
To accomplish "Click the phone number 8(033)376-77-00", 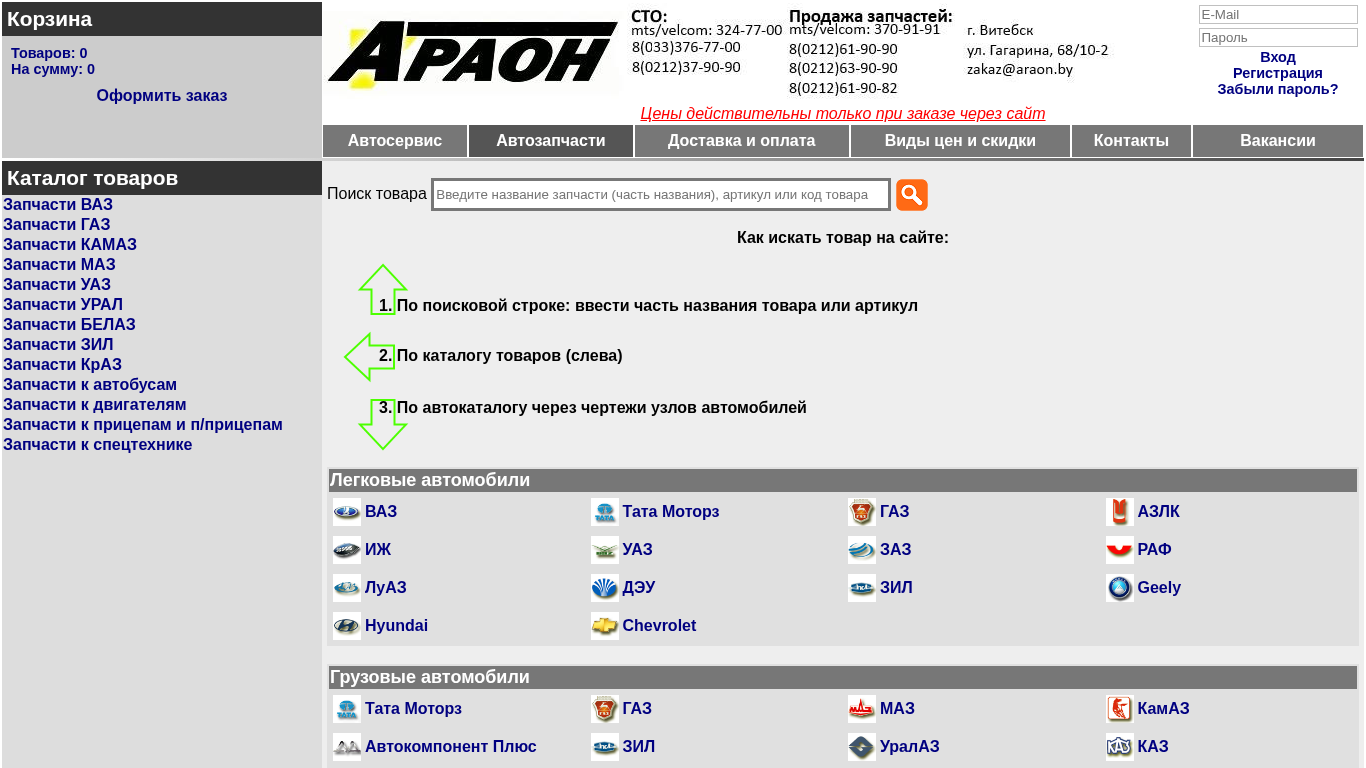I will click(x=686, y=48).
